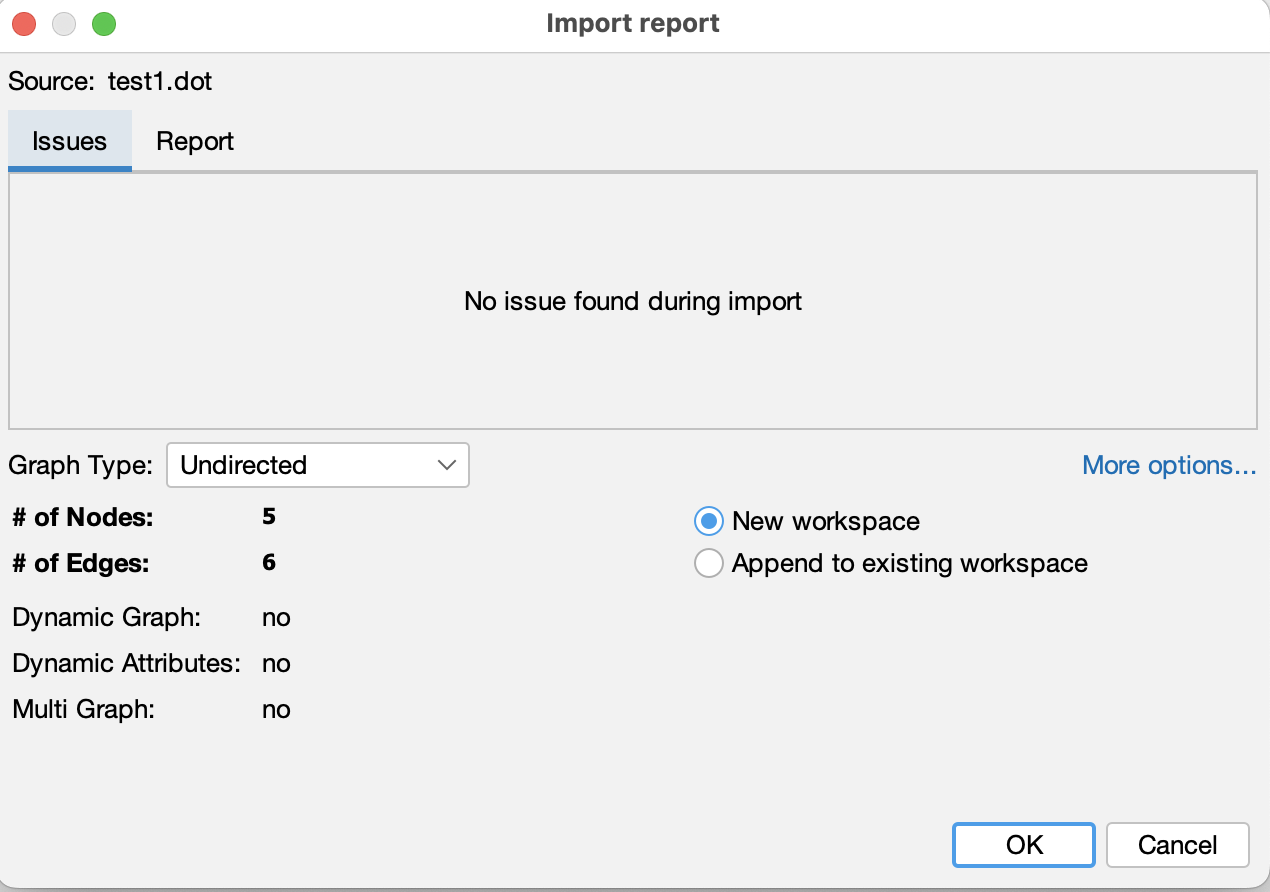Click the Dynamic Graph label
Screen dimensions: 1270x892
click(107, 617)
